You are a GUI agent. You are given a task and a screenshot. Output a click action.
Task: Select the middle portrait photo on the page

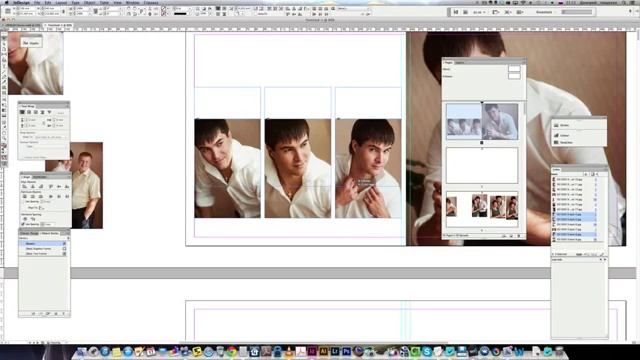pos(298,168)
